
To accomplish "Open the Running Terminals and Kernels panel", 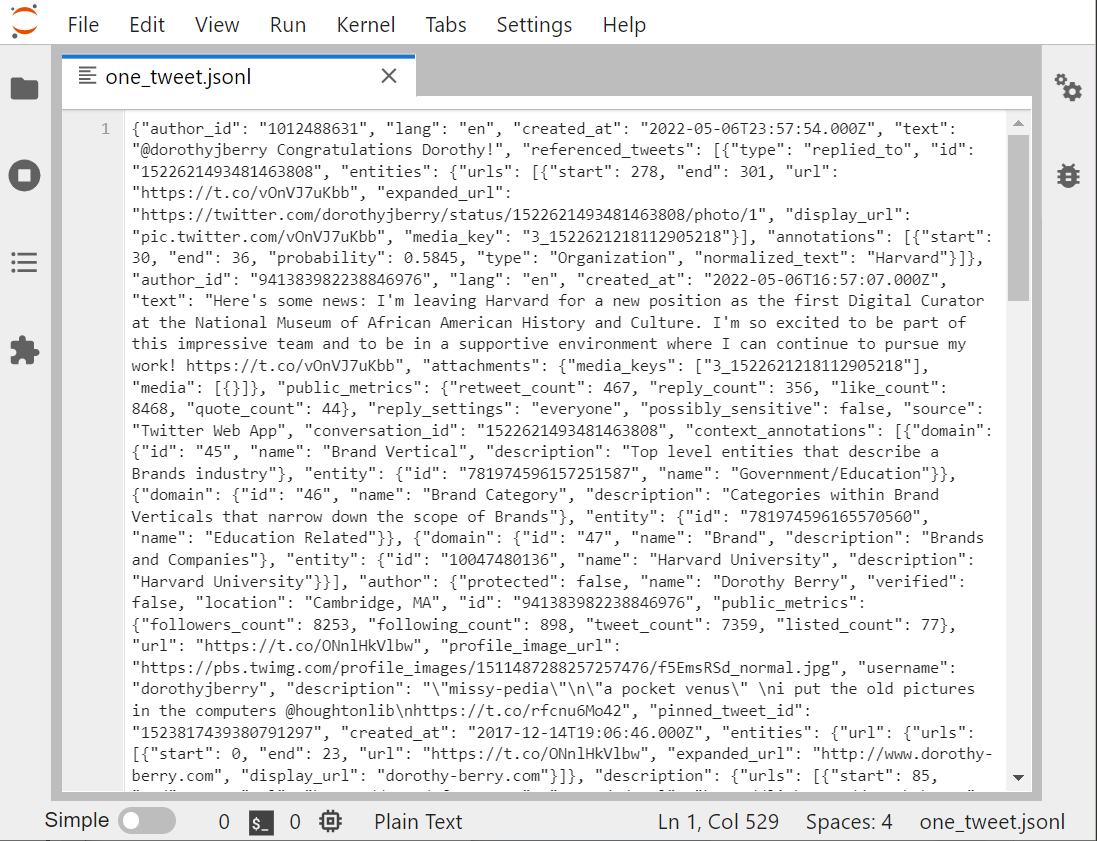I will 24,175.
